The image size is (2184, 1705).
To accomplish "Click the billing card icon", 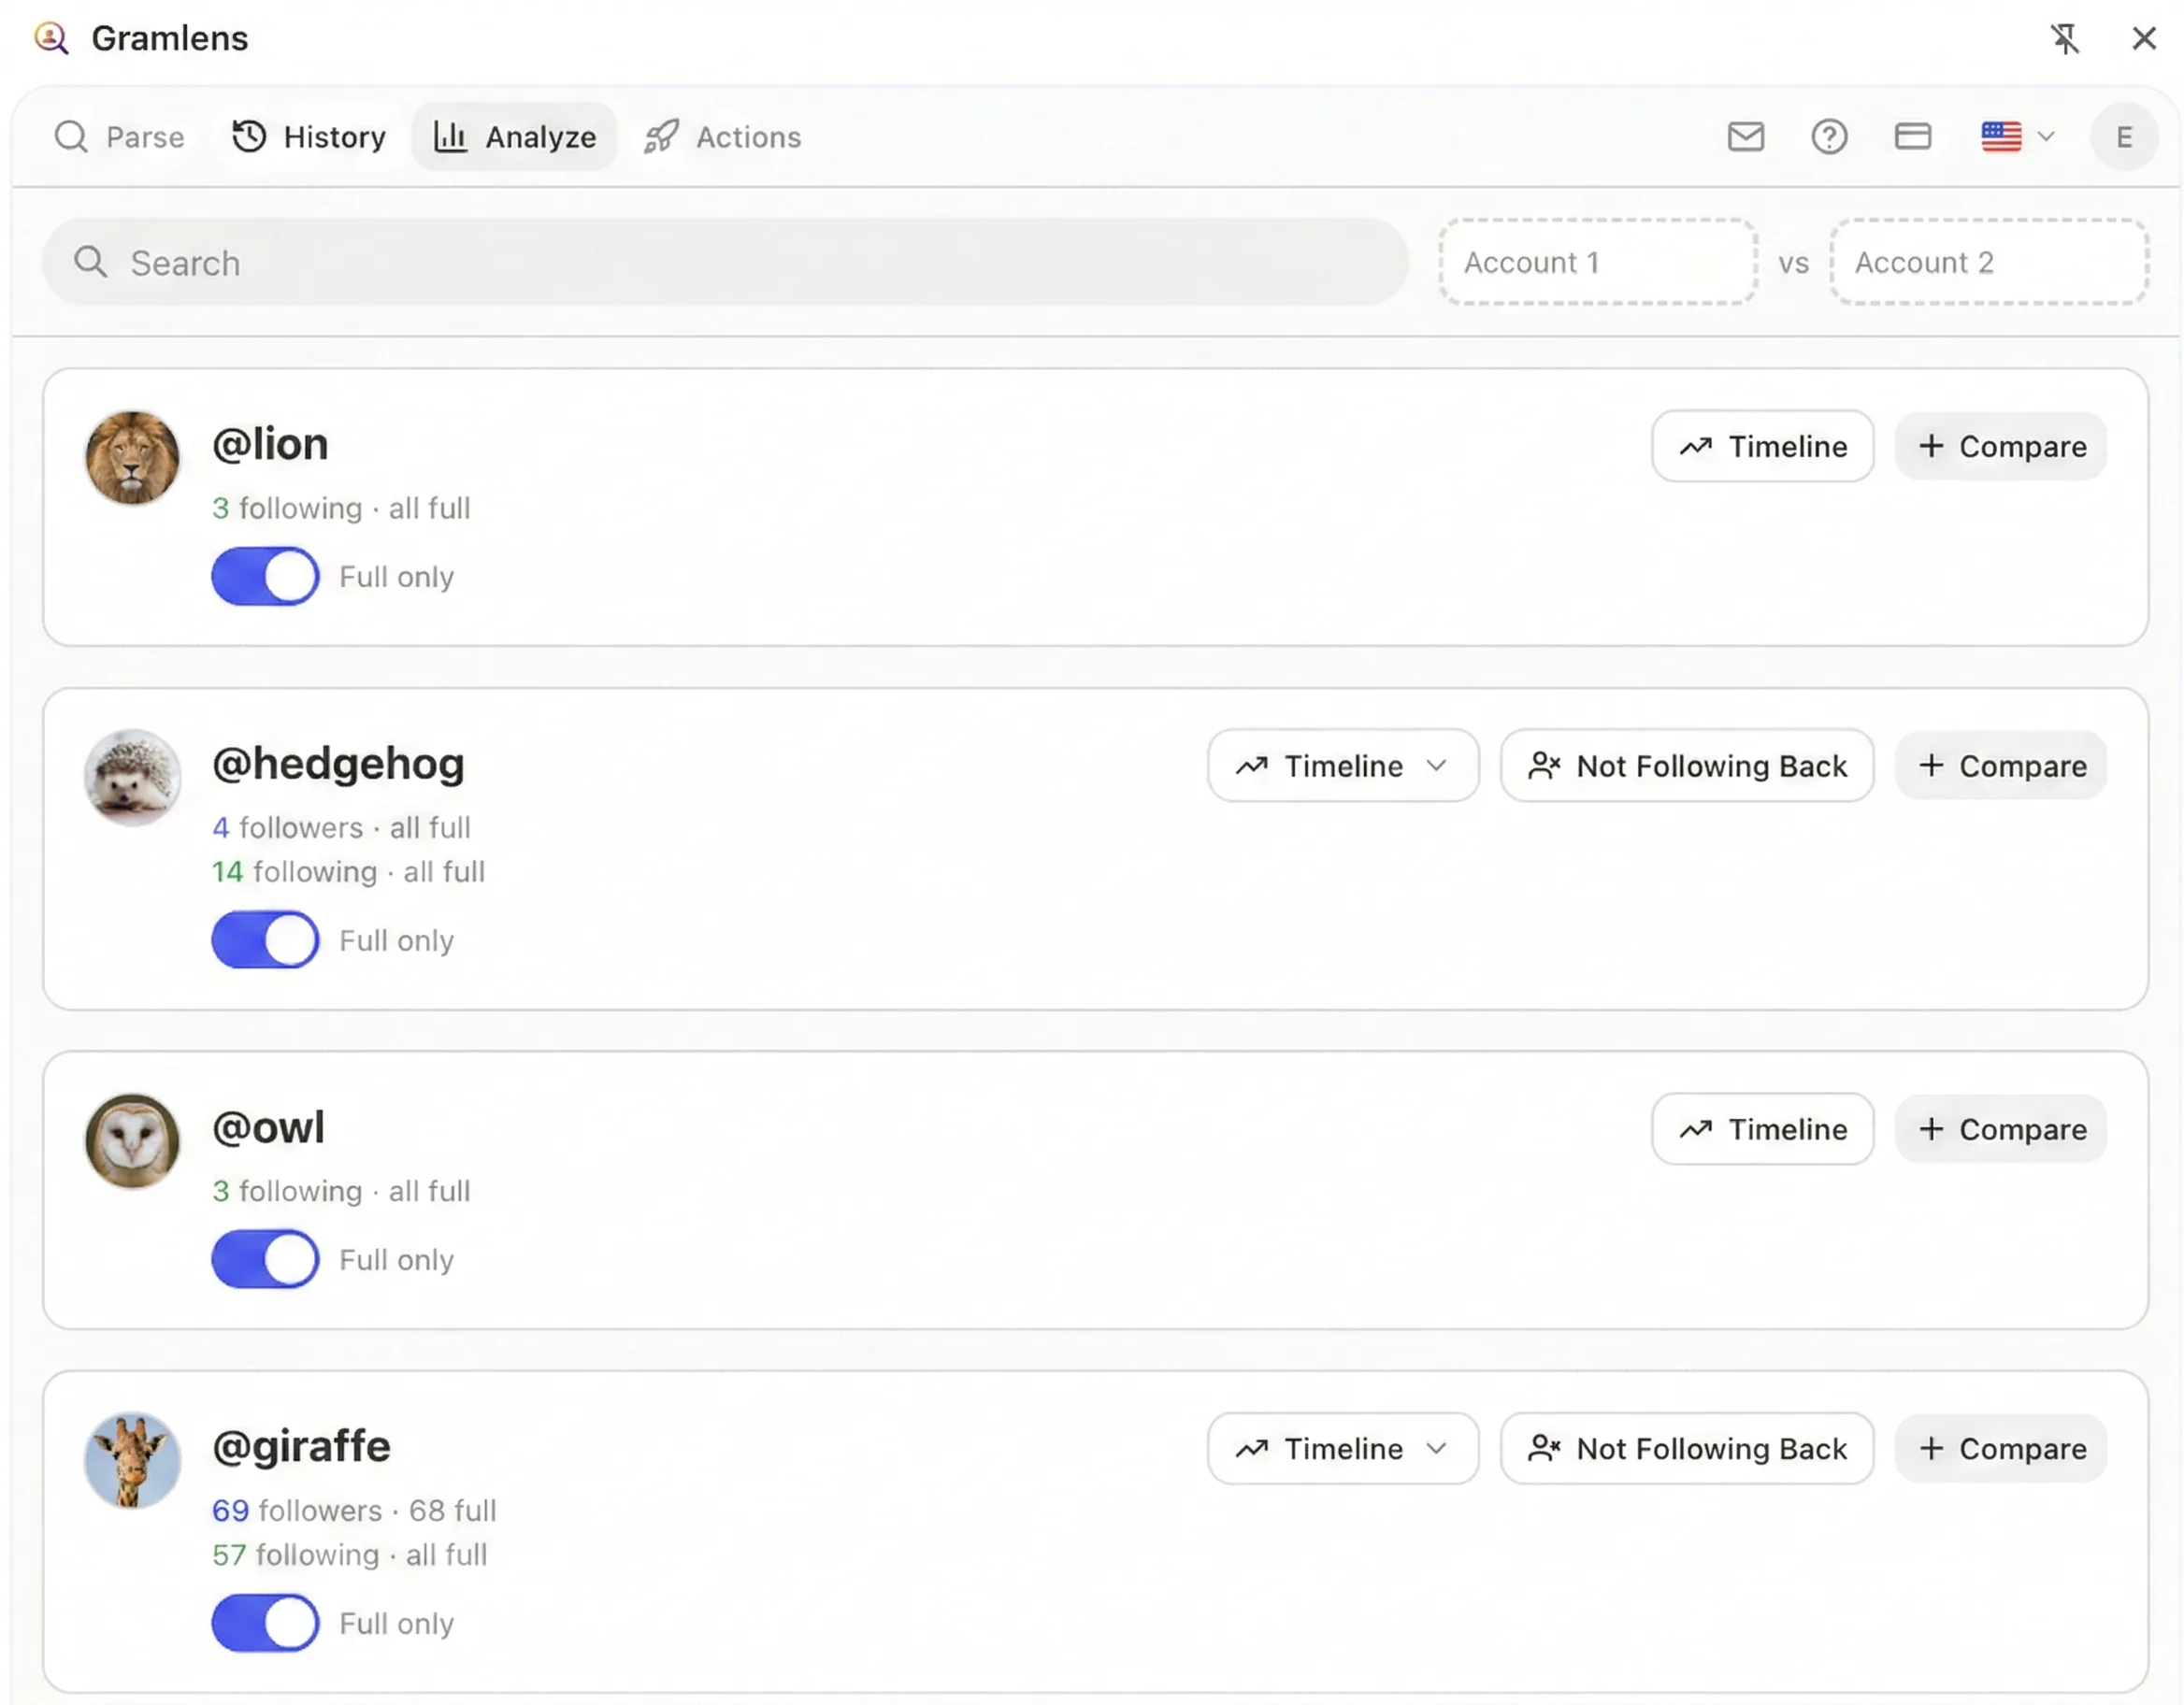I will point(1913,137).
